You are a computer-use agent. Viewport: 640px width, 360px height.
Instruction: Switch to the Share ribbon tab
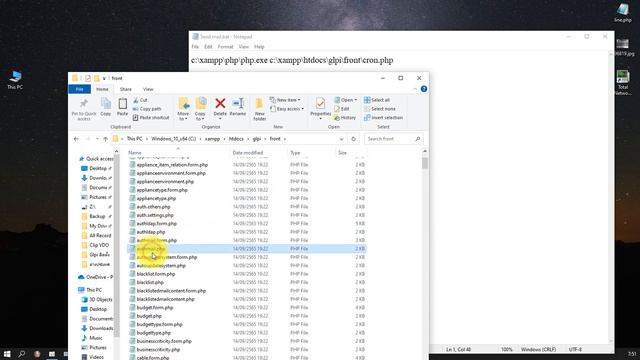click(x=126, y=89)
